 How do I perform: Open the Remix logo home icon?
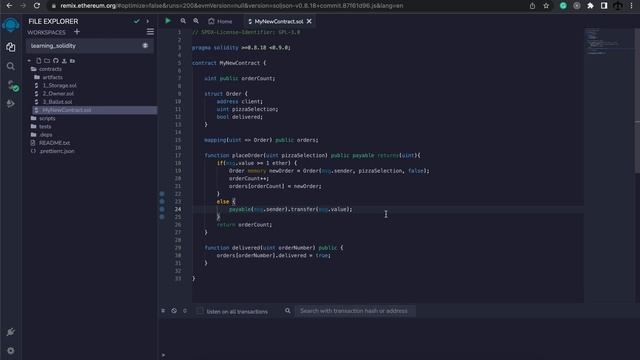click(11, 25)
